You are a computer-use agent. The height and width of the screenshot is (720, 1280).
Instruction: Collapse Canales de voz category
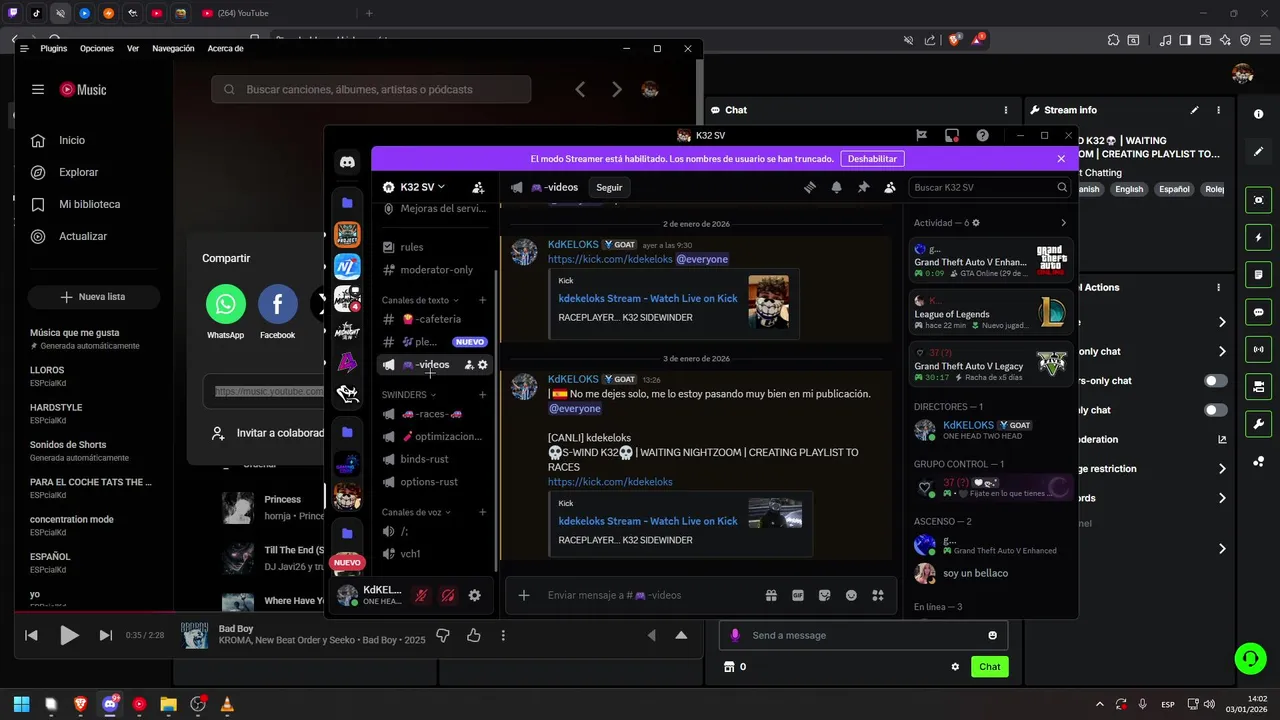(x=416, y=512)
